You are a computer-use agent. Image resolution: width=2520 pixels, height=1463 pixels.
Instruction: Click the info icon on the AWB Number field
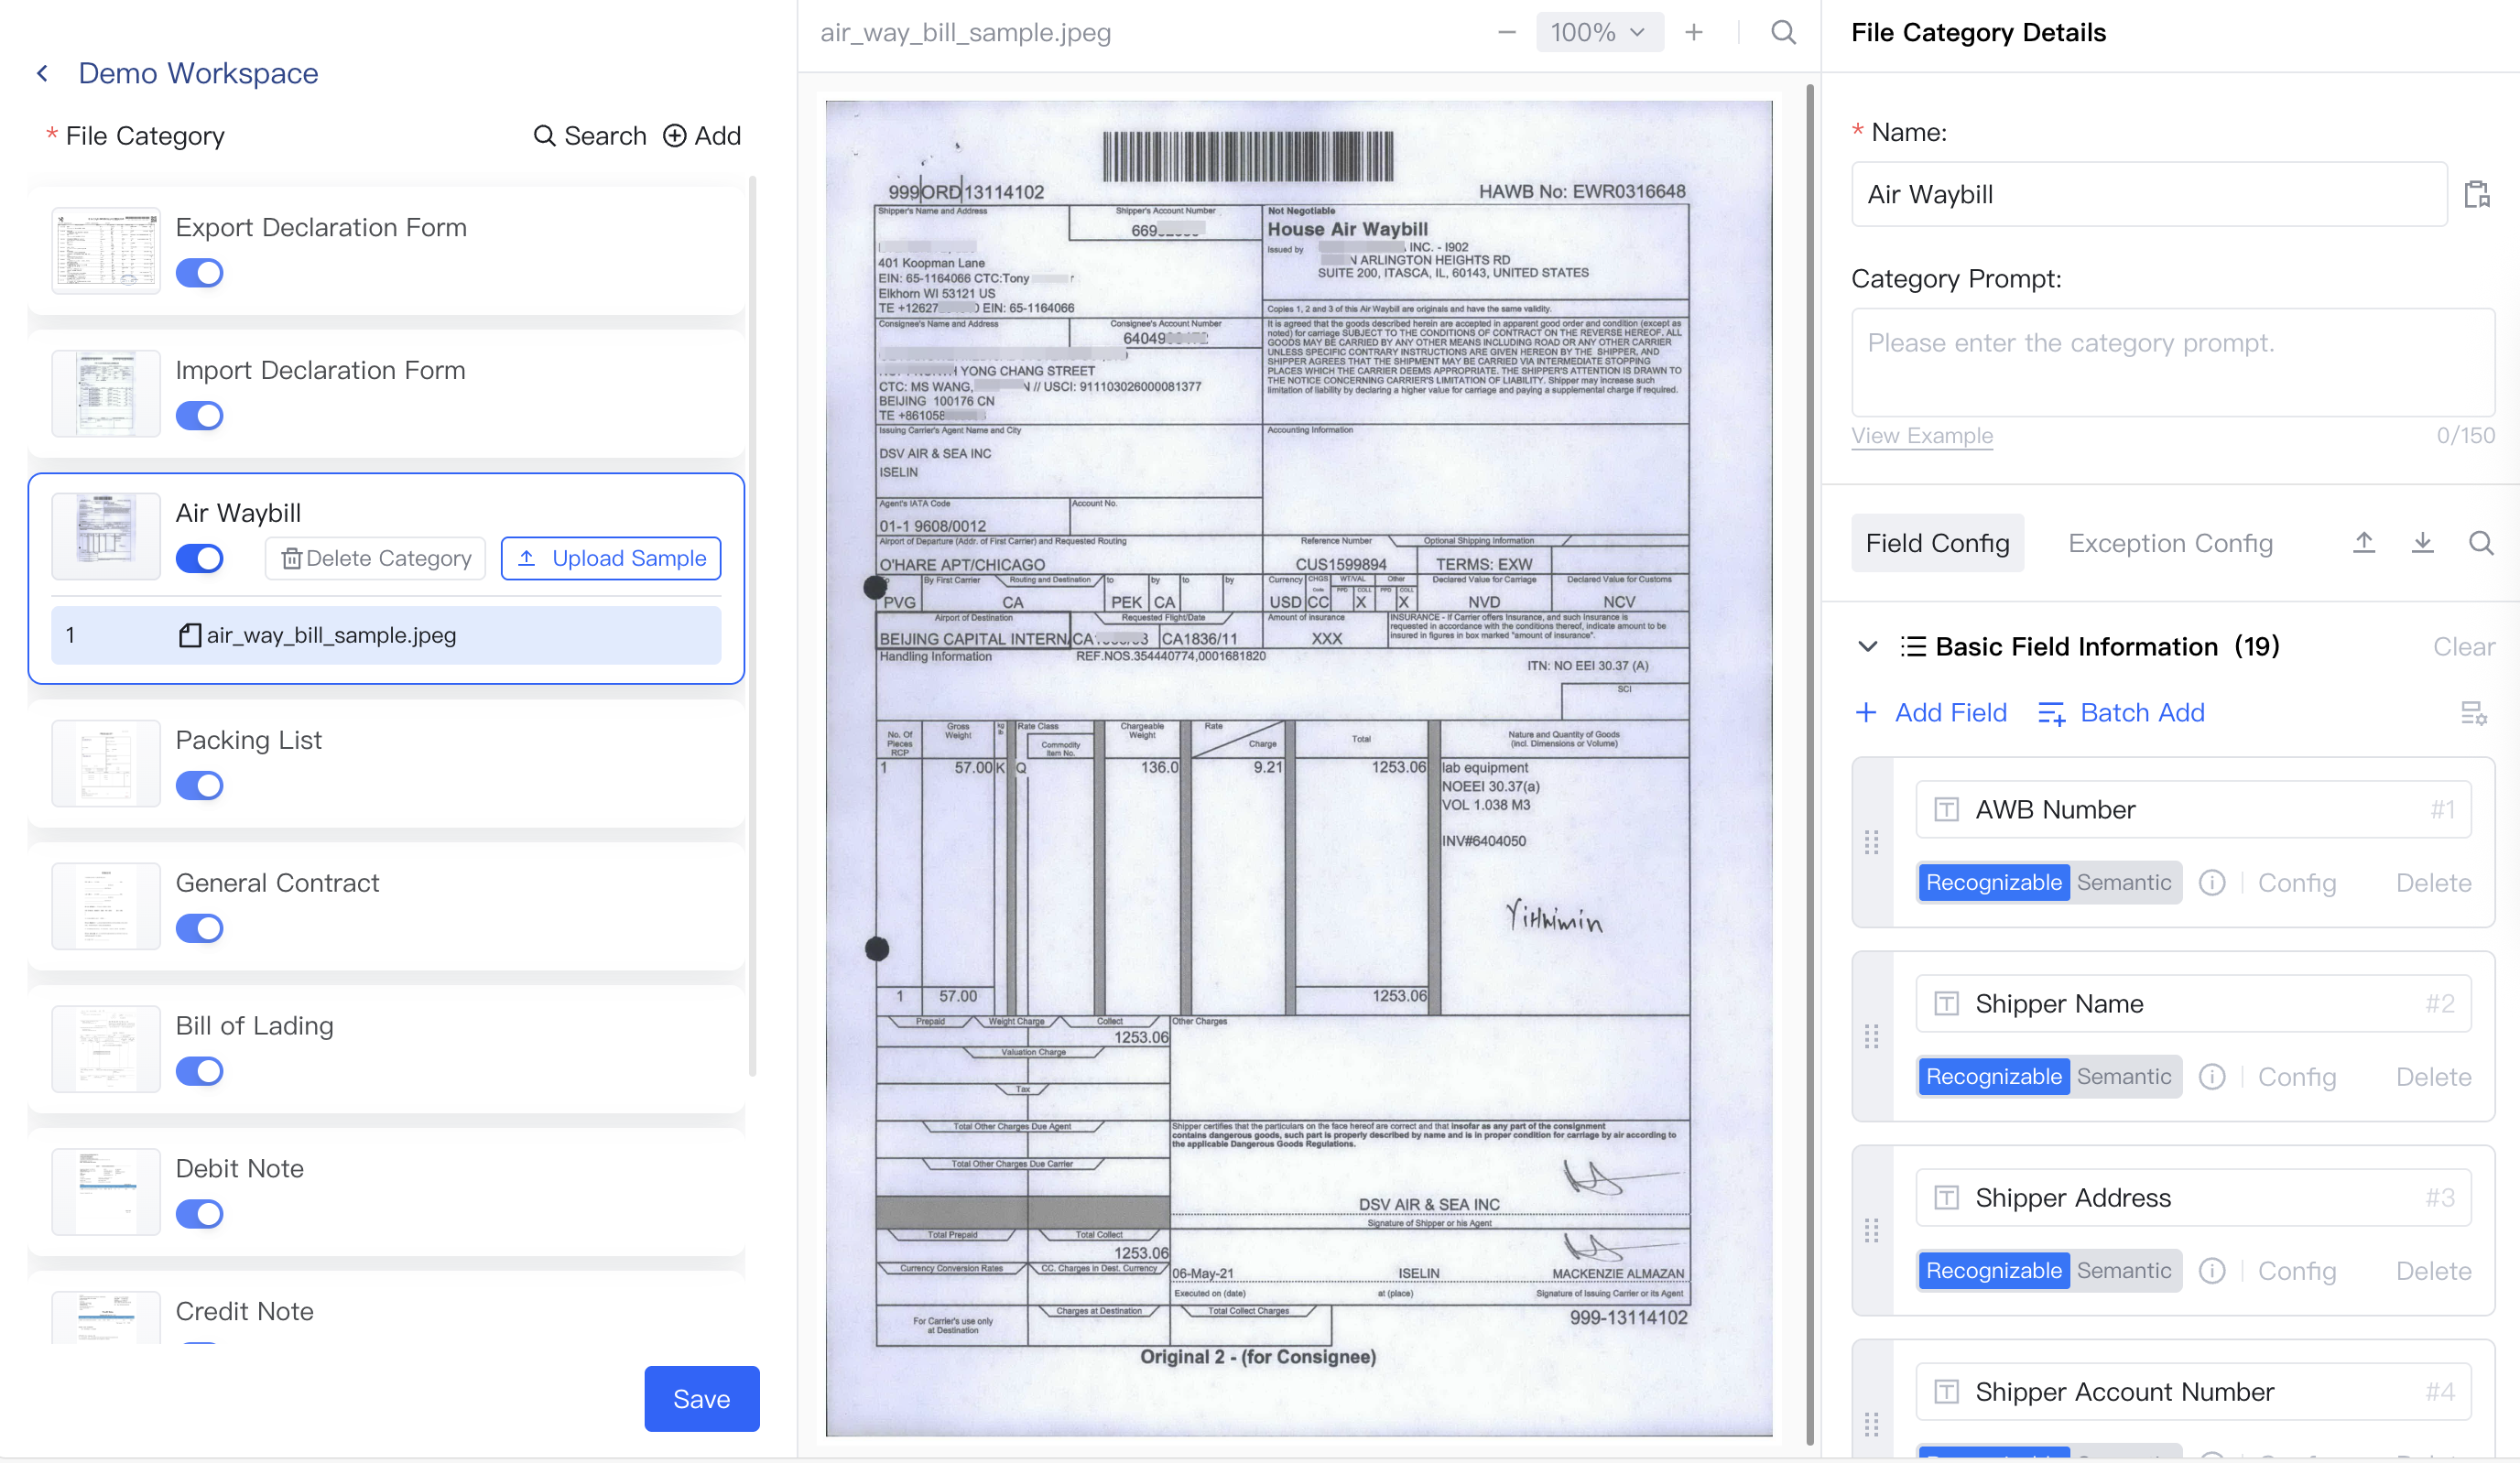pos(2212,882)
